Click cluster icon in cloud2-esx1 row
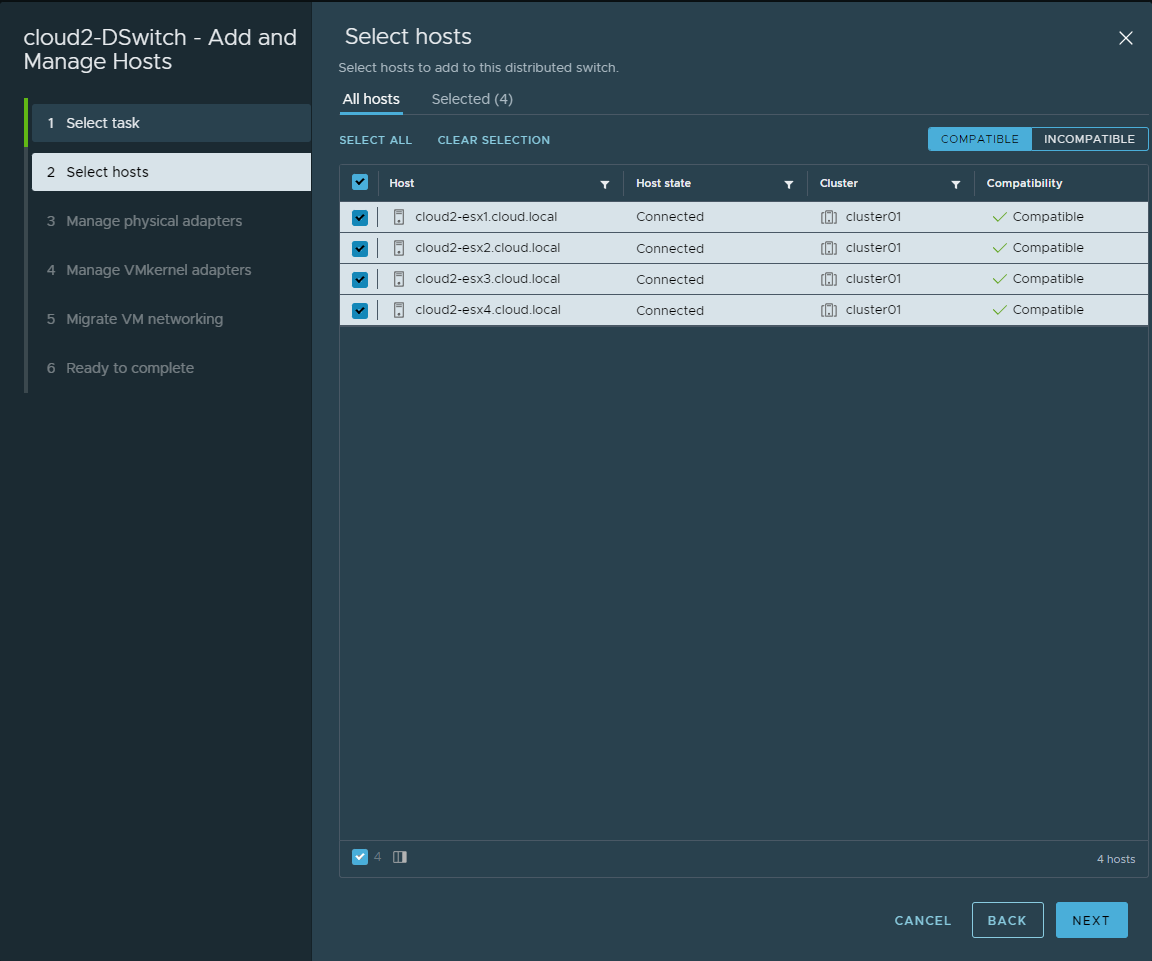This screenshot has height=961, width=1152. [829, 217]
